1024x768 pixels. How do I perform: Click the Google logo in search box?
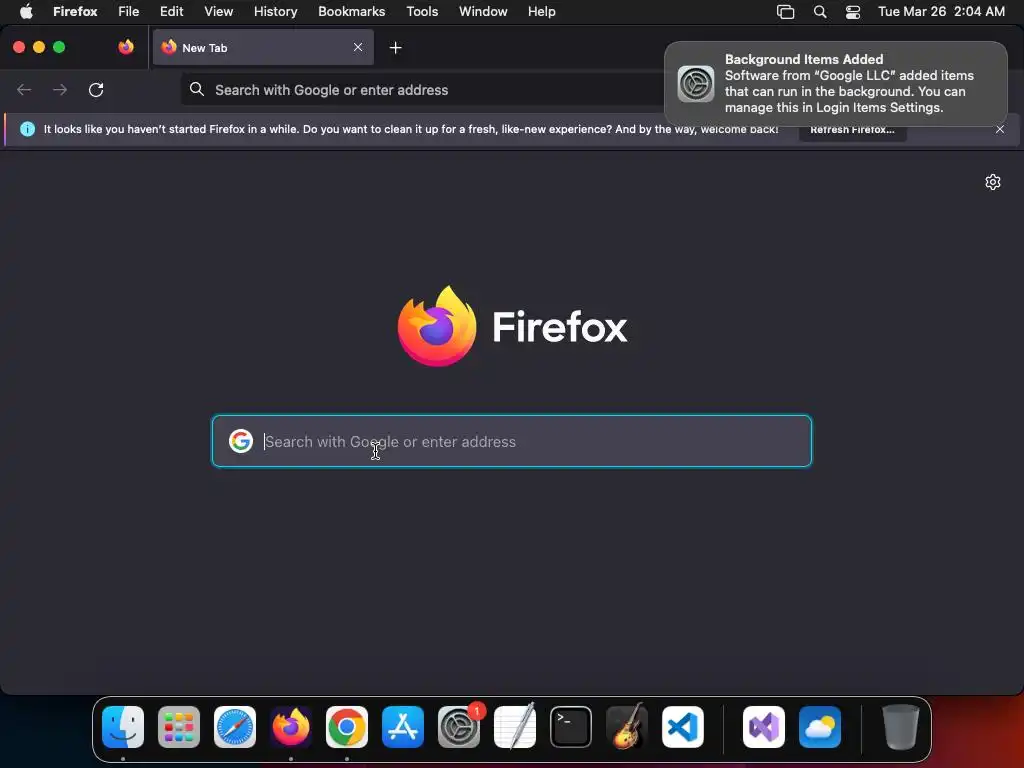241,441
